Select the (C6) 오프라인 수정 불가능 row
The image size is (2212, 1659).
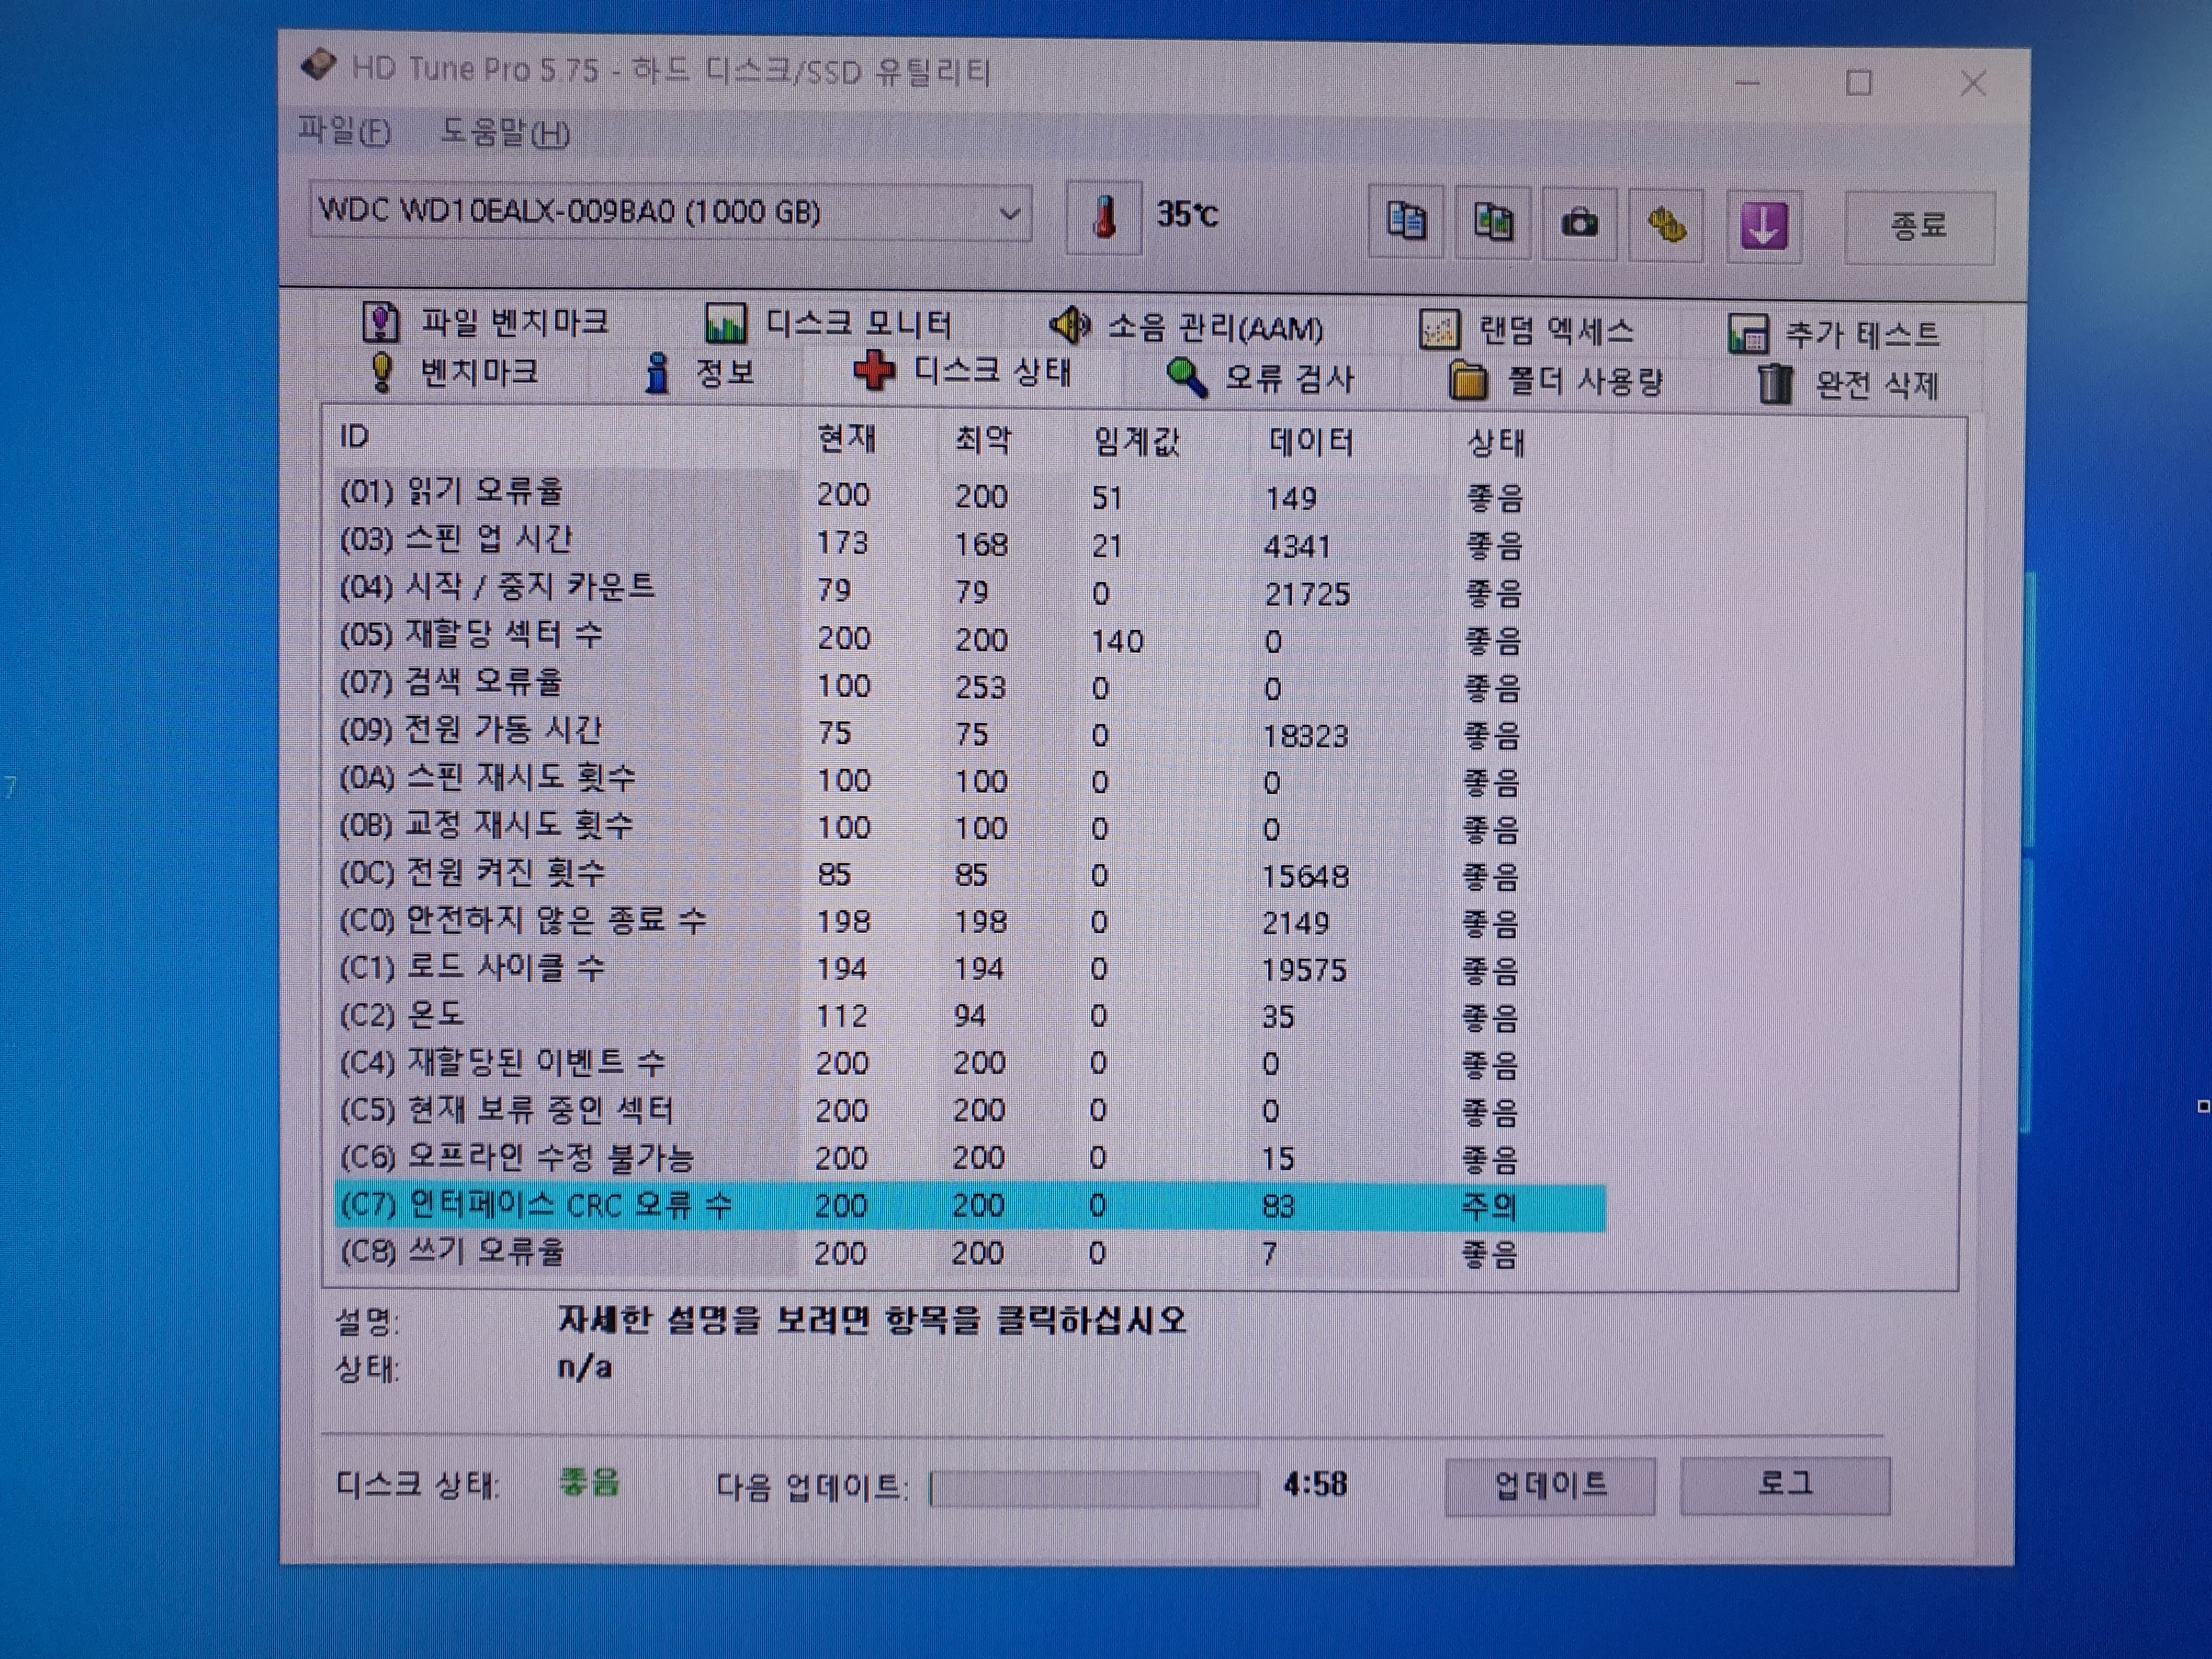(971, 1158)
